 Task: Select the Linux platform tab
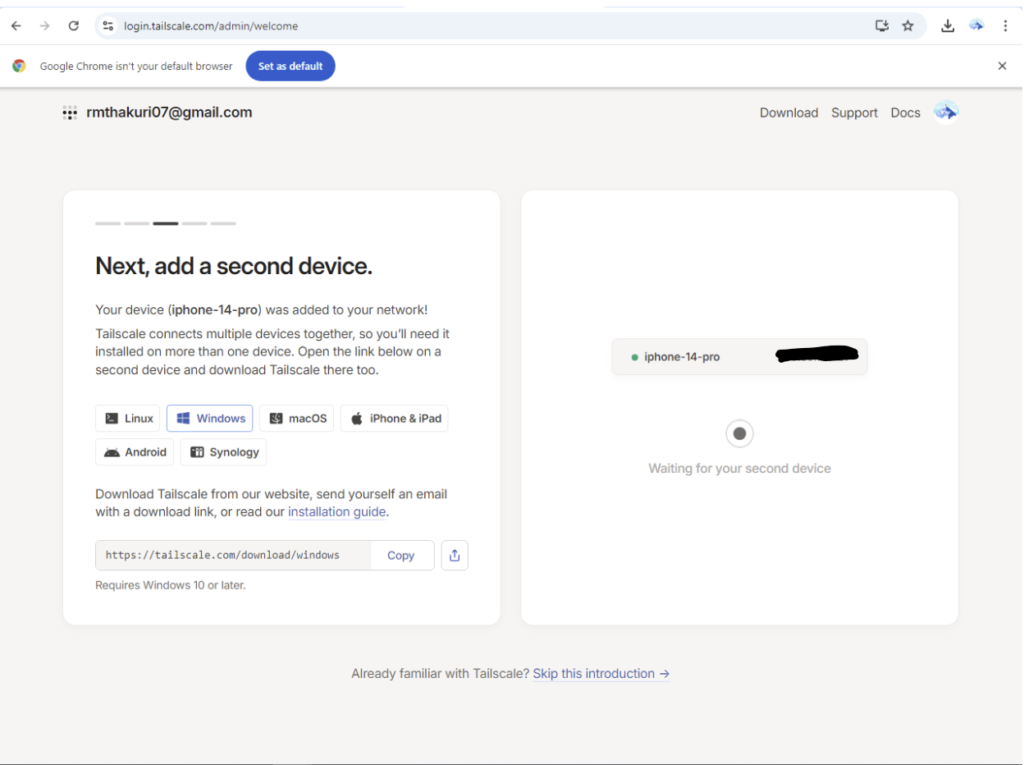[x=128, y=418]
